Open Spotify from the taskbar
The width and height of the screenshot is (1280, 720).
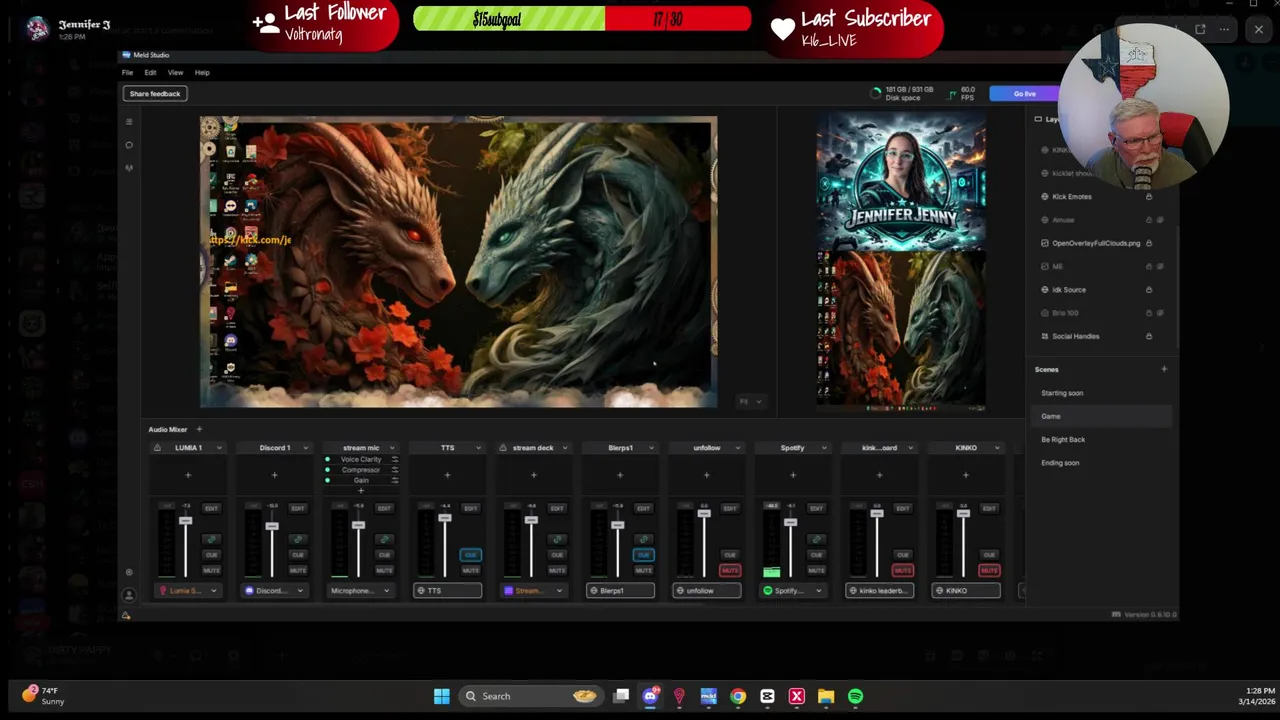(855, 696)
